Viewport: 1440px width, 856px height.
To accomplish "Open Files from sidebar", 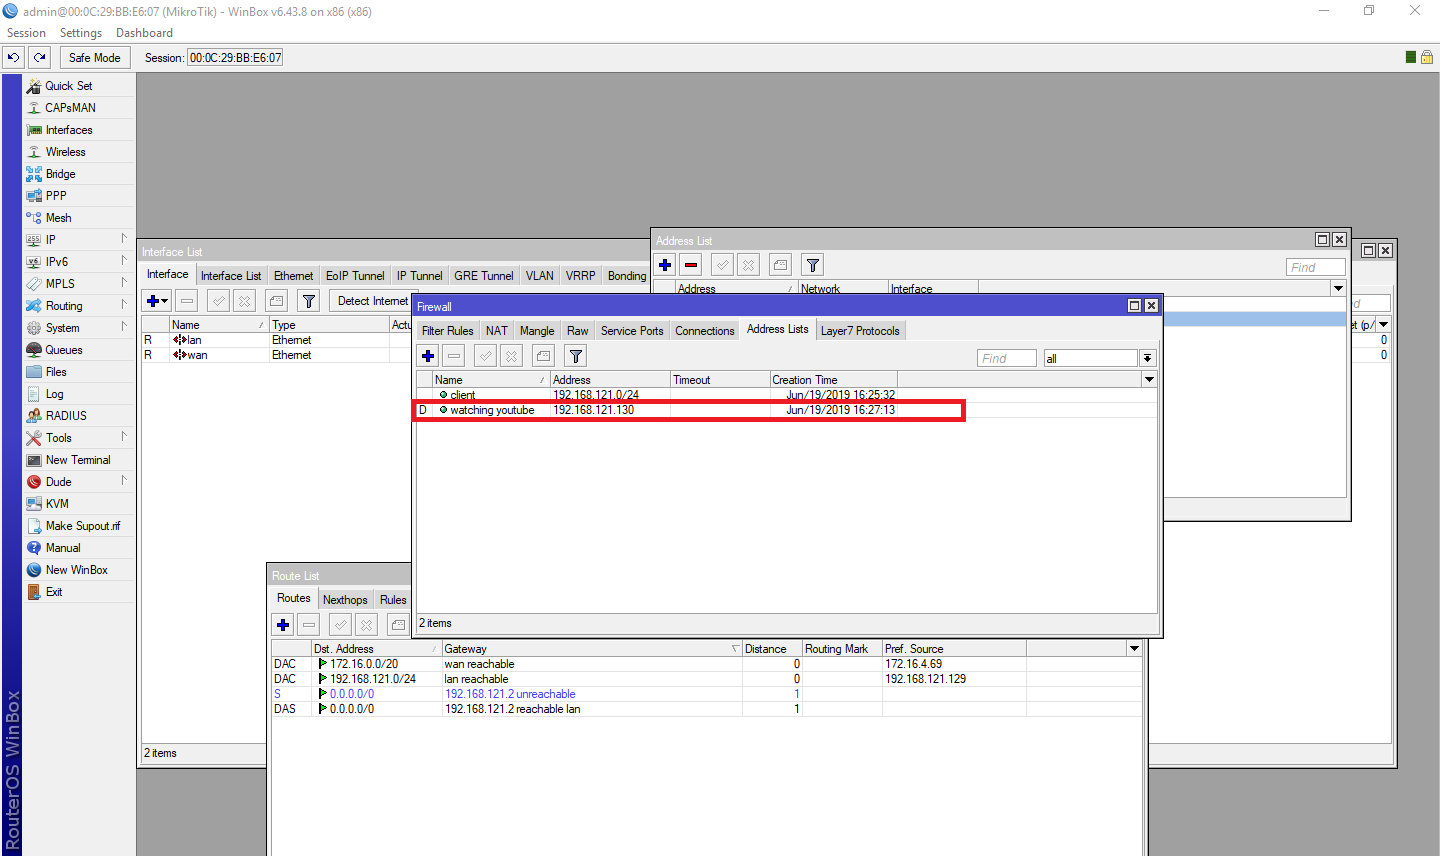I will click(79, 372).
